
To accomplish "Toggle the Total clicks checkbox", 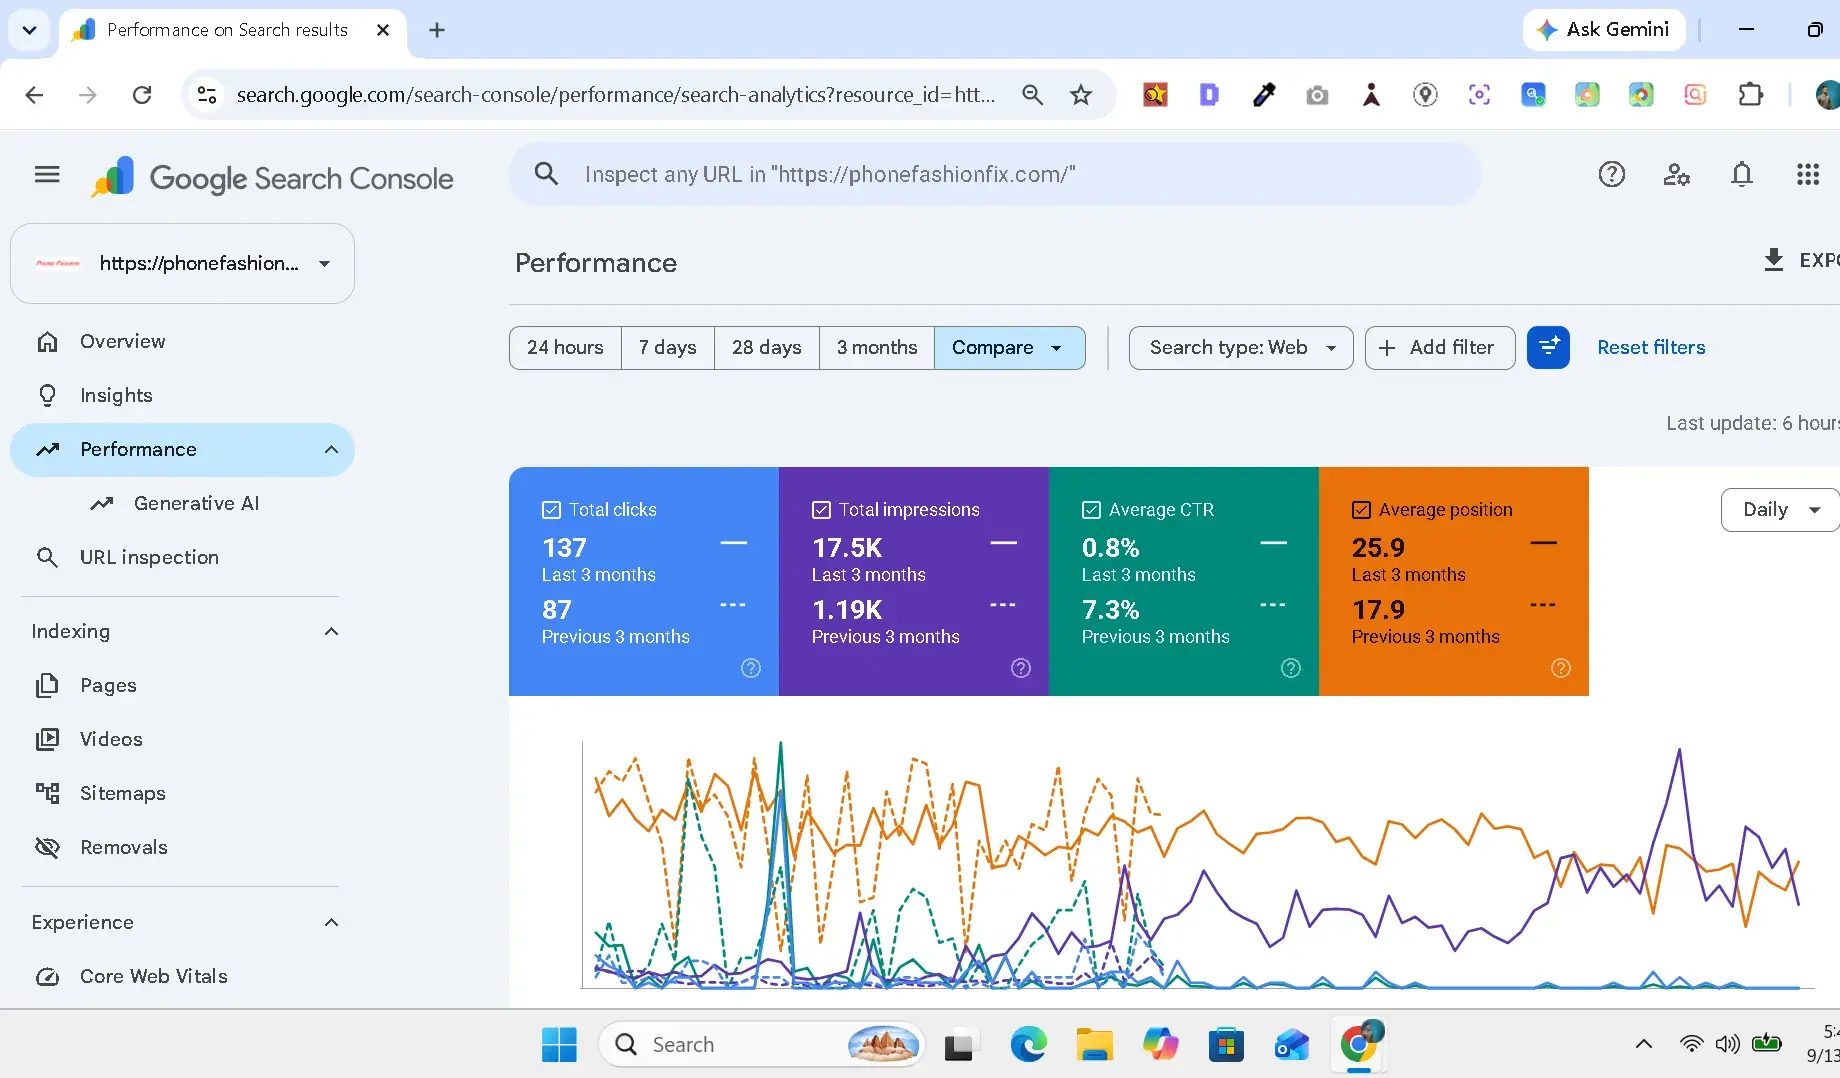I will [x=551, y=510].
